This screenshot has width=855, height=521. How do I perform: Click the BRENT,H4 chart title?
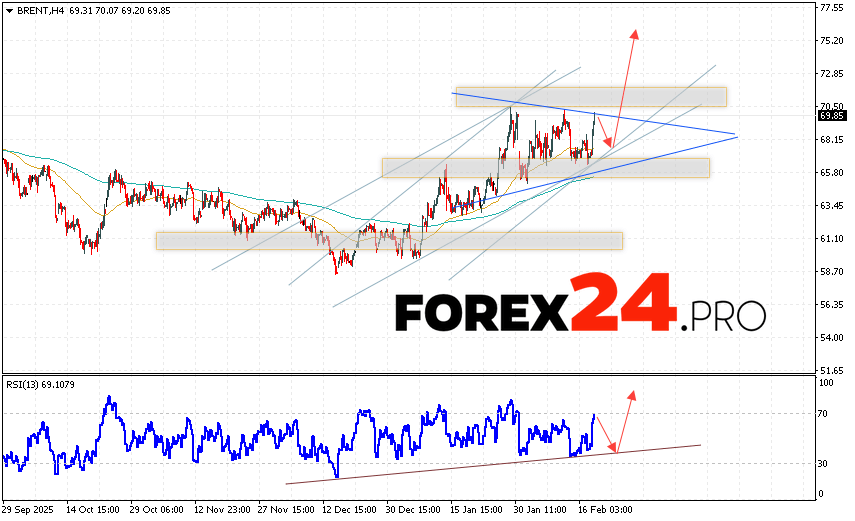click(38, 9)
